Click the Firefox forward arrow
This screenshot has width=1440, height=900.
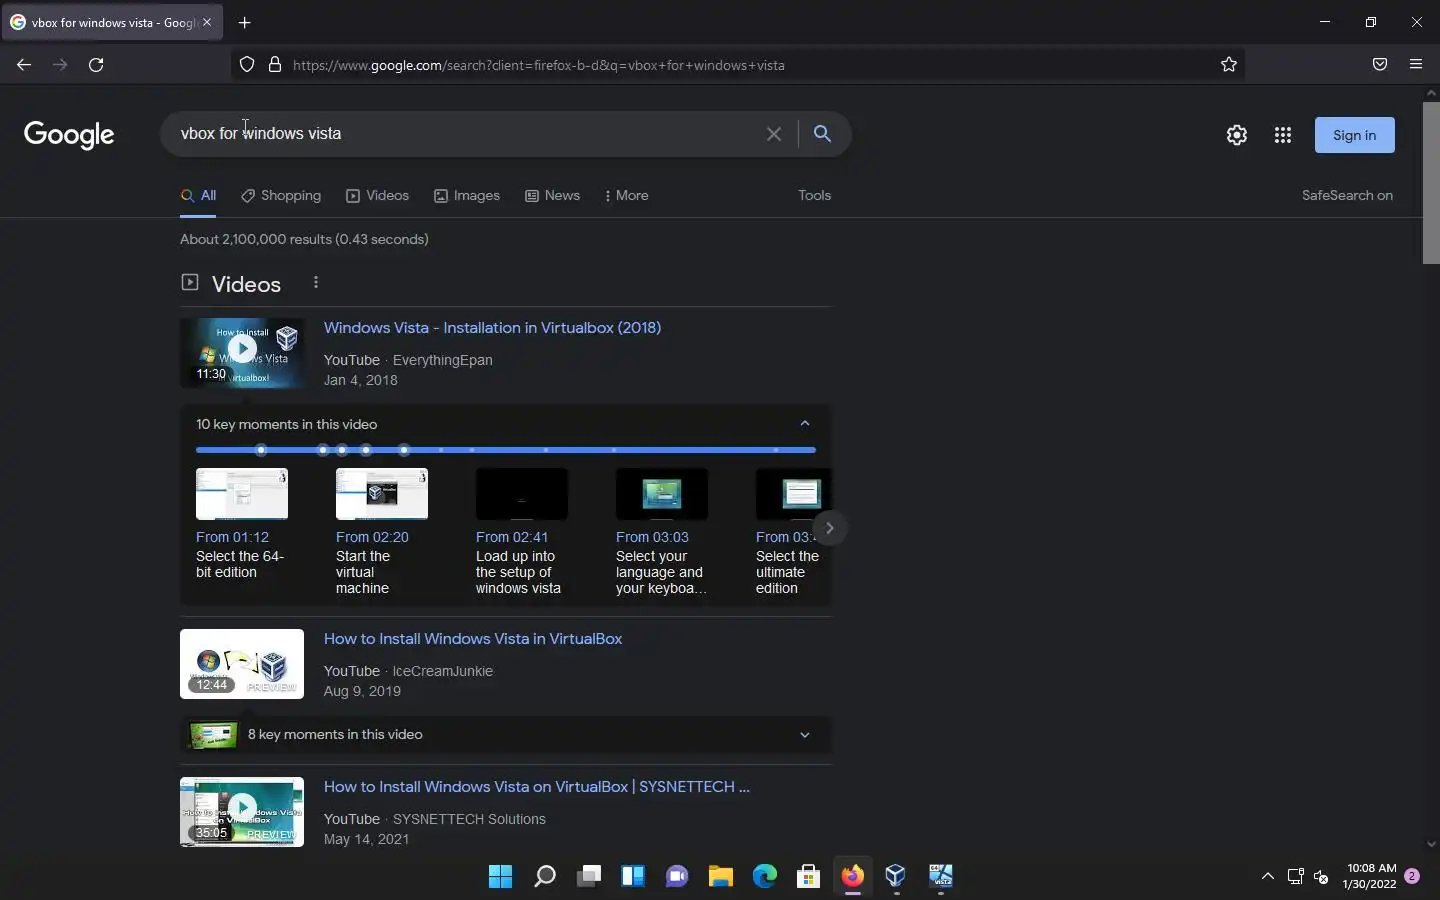(x=60, y=65)
